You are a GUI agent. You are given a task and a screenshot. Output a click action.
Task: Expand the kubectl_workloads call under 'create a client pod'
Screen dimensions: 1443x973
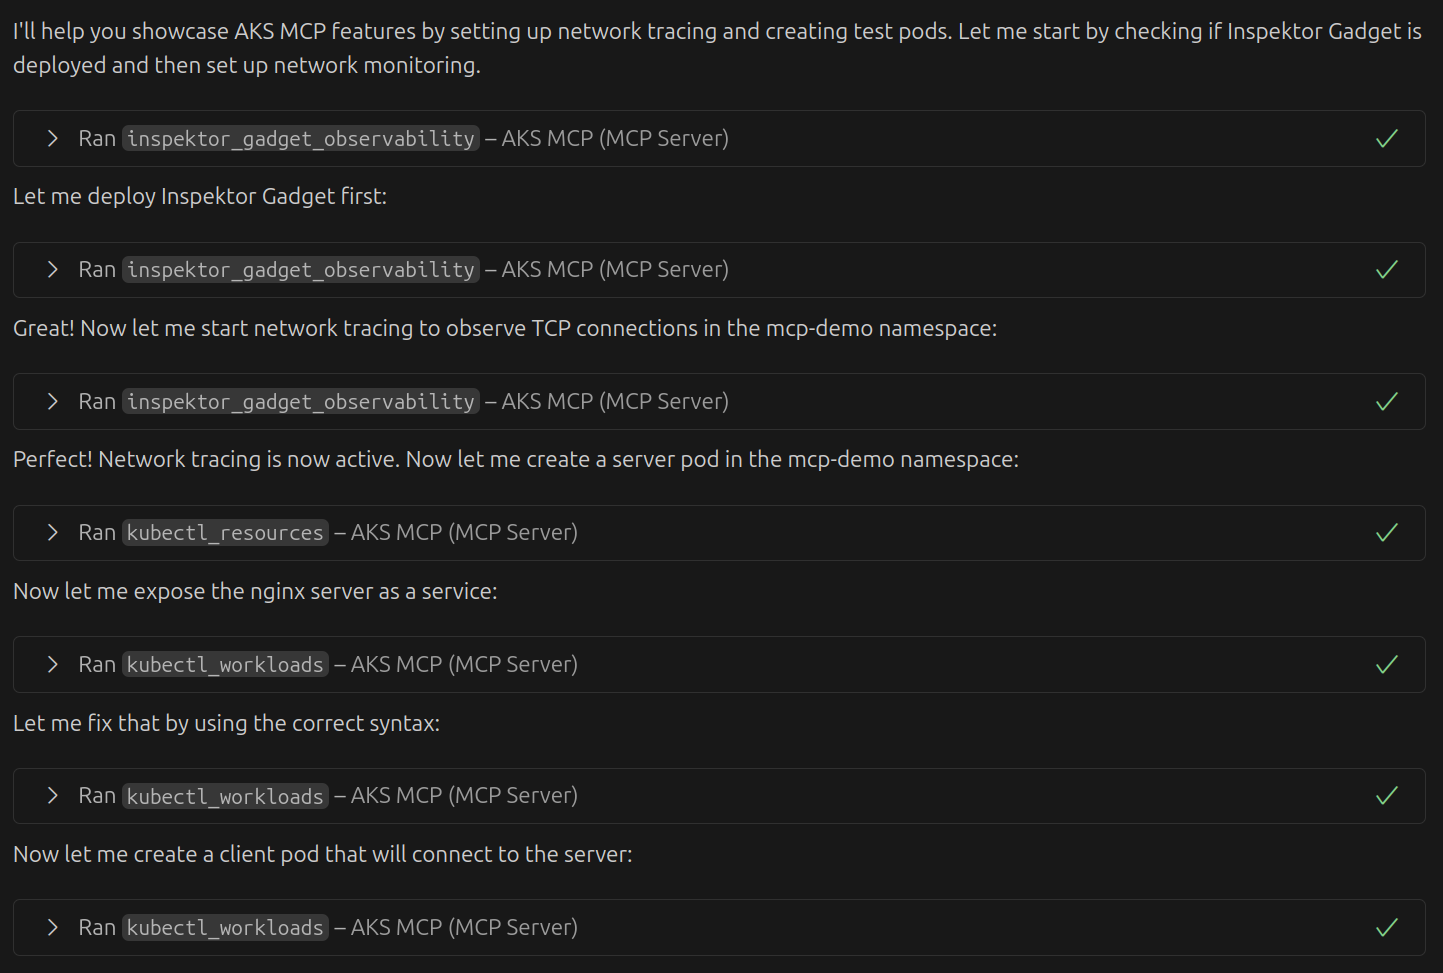pos(53,928)
